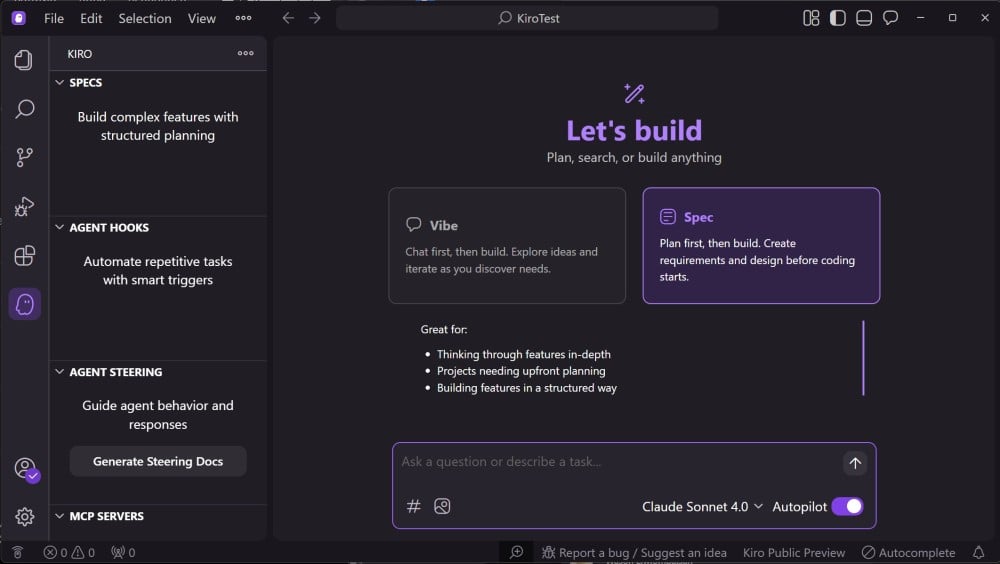The width and height of the screenshot is (1000, 564).
Task: Open the Selection menu
Action: pos(145,19)
